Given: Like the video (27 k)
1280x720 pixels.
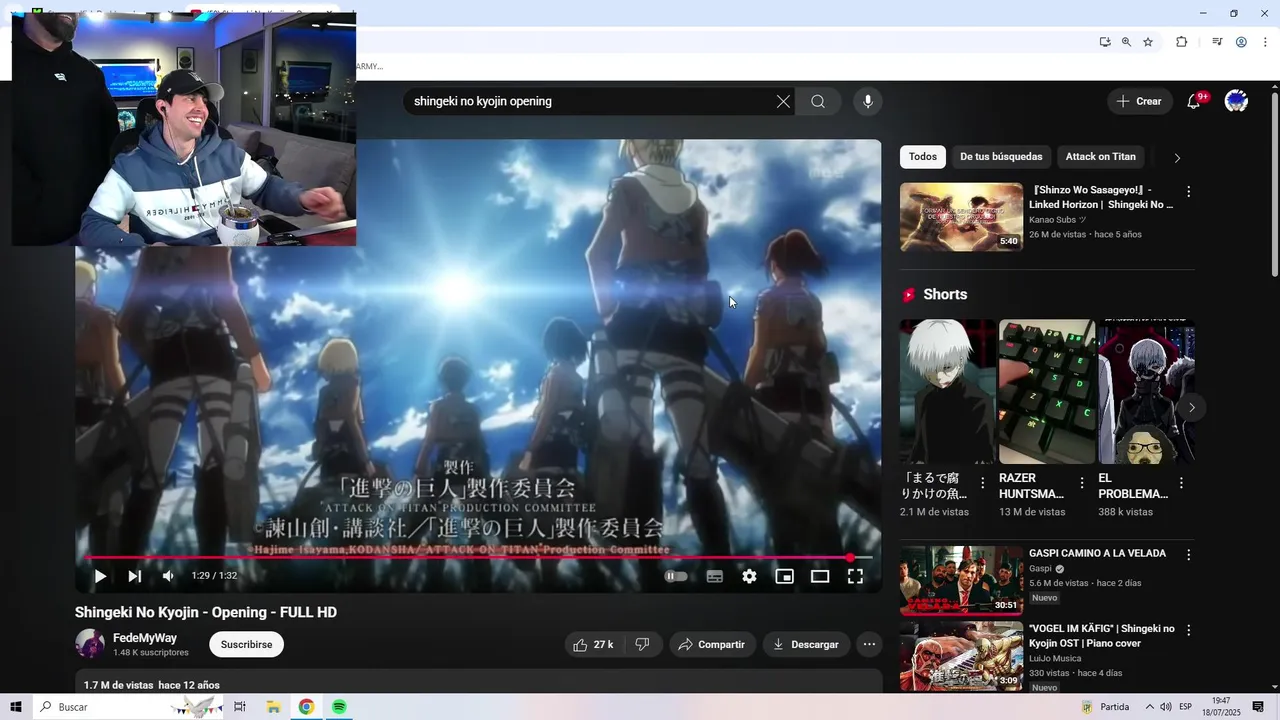Looking at the screenshot, I should 593,645.
